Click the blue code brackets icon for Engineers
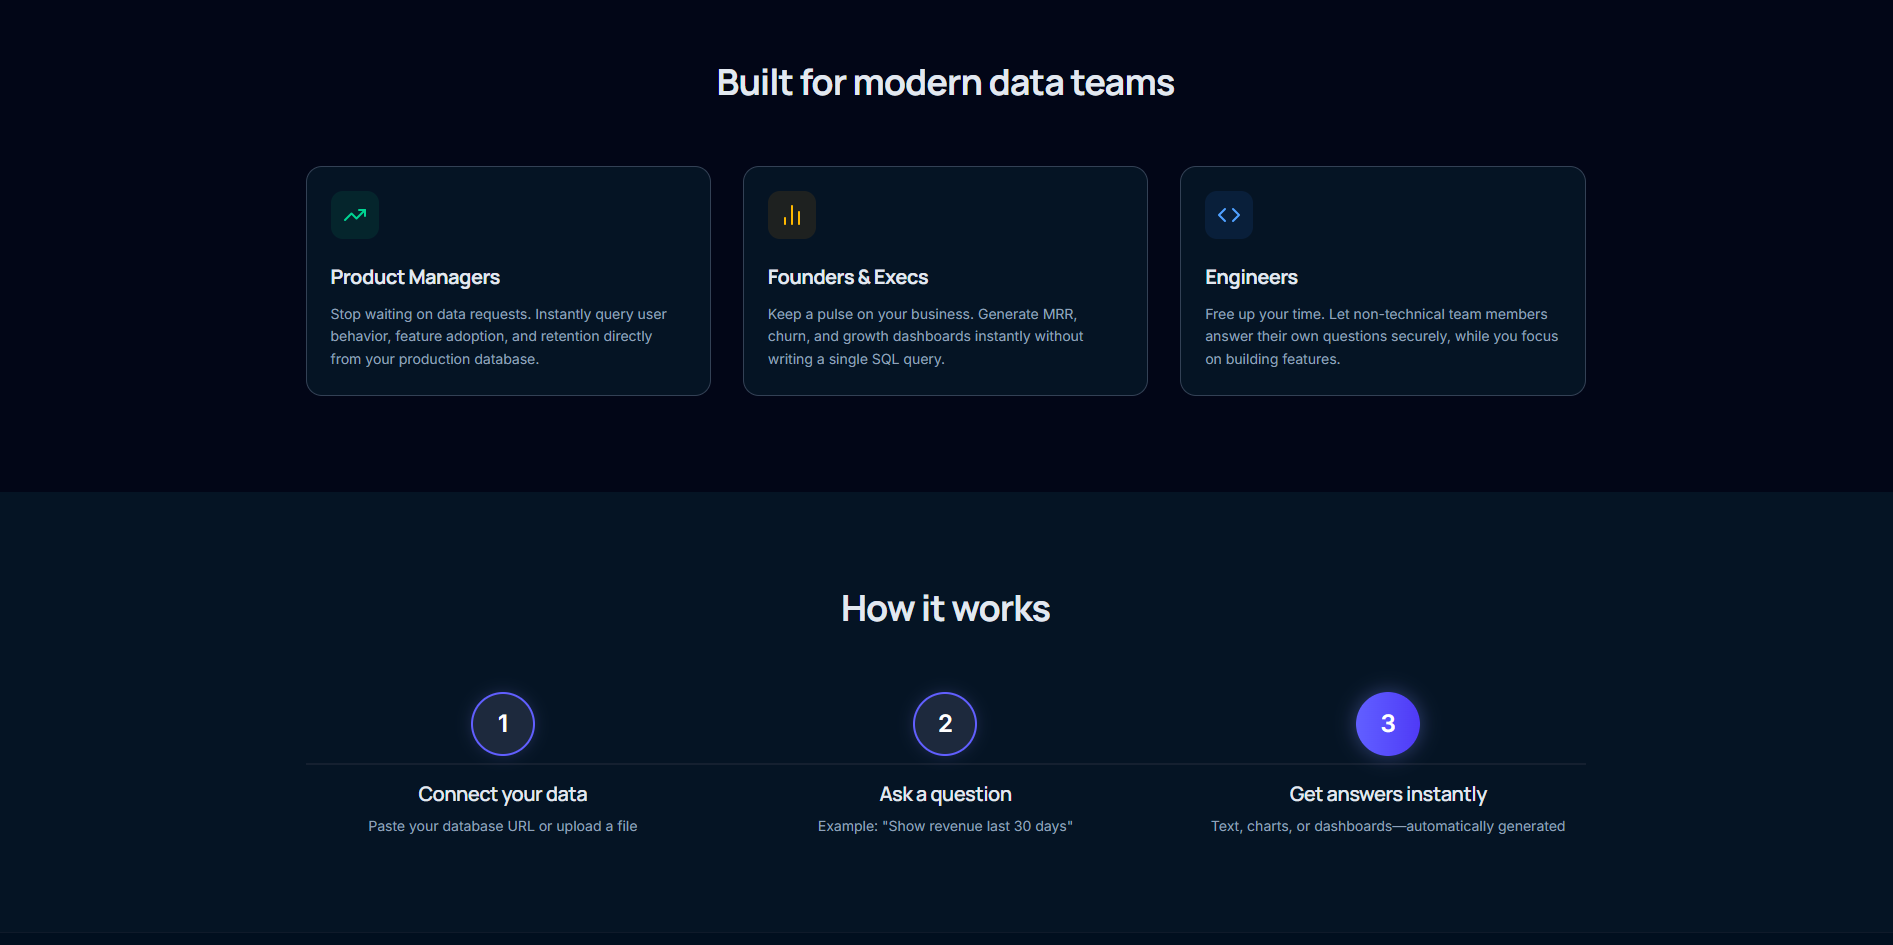Image resolution: width=1893 pixels, height=945 pixels. 1229,215
